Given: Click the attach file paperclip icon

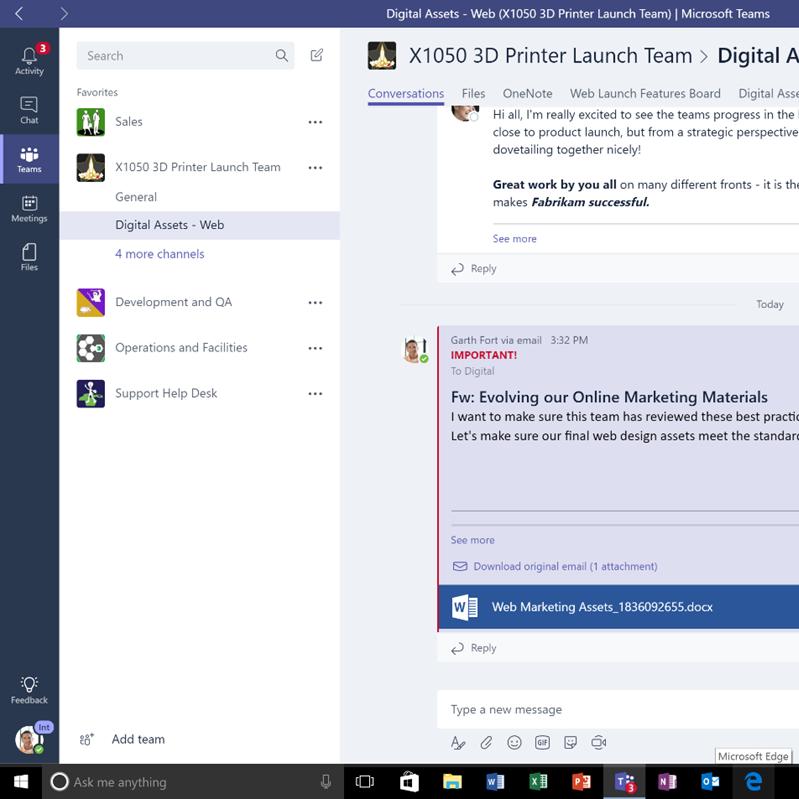Looking at the screenshot, I should (x=486, y=742).
